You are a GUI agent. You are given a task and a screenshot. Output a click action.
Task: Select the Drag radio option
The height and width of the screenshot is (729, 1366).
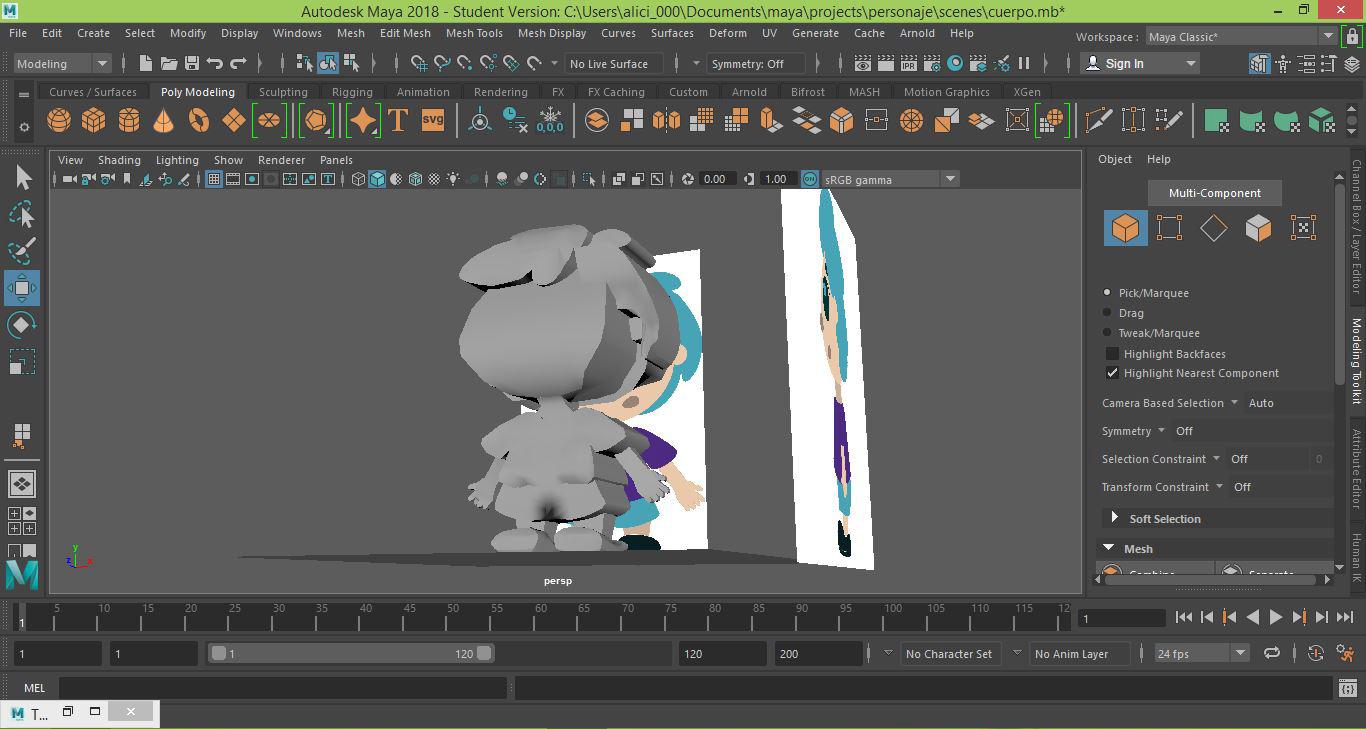(x=1107, y=313)
